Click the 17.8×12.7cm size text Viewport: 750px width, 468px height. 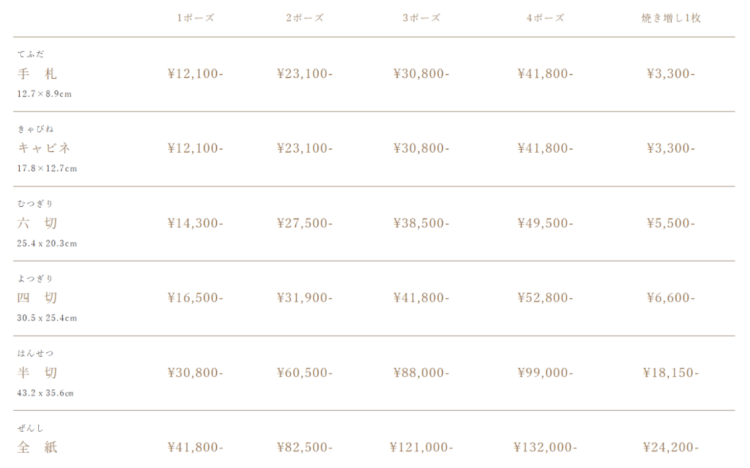47,168
